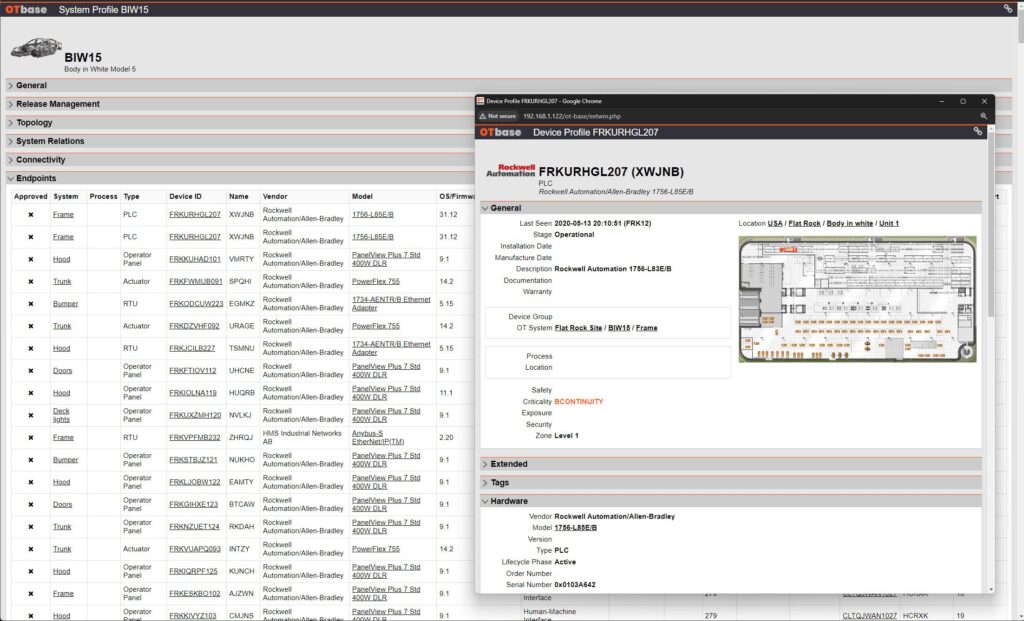Open the Flat Rock Site OT System link
The height and width of the screenshot is (621, 1024).
tap(579, 328)
